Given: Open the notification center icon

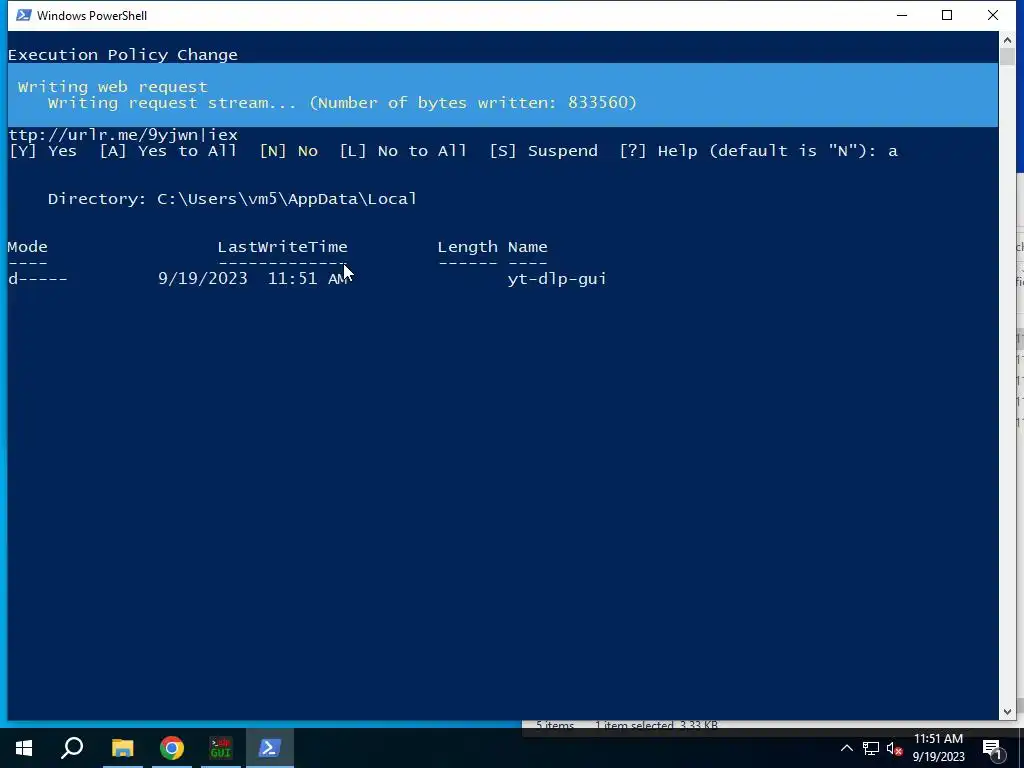Looking at the screenshot, I should point(992,749).
